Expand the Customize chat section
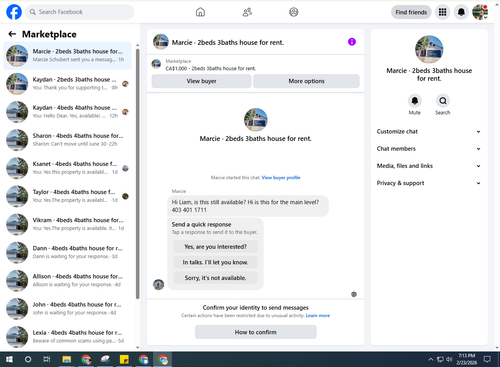 pos(429,131)
